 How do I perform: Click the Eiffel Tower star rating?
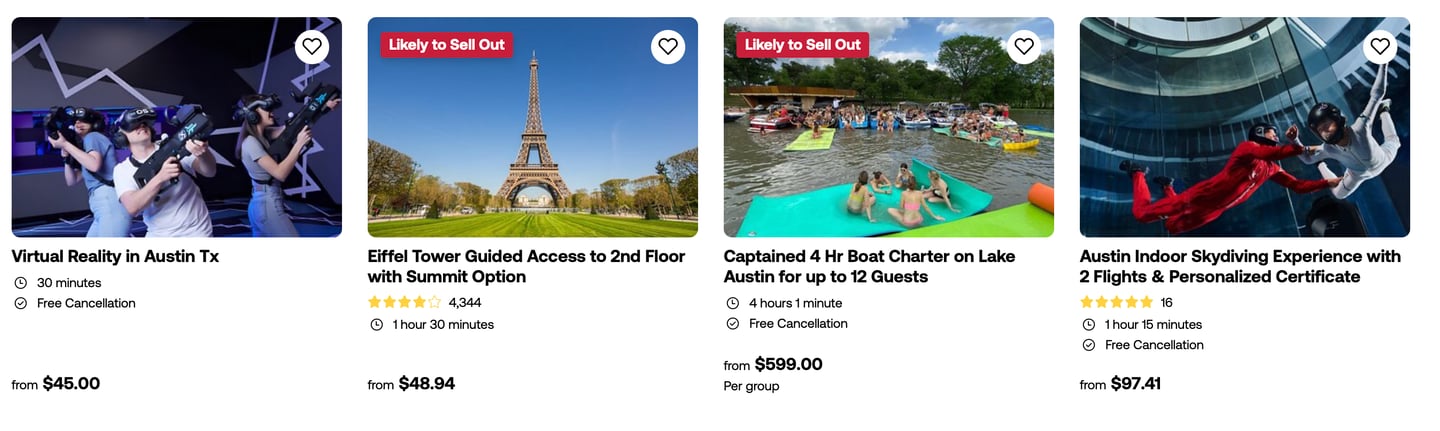404,302
